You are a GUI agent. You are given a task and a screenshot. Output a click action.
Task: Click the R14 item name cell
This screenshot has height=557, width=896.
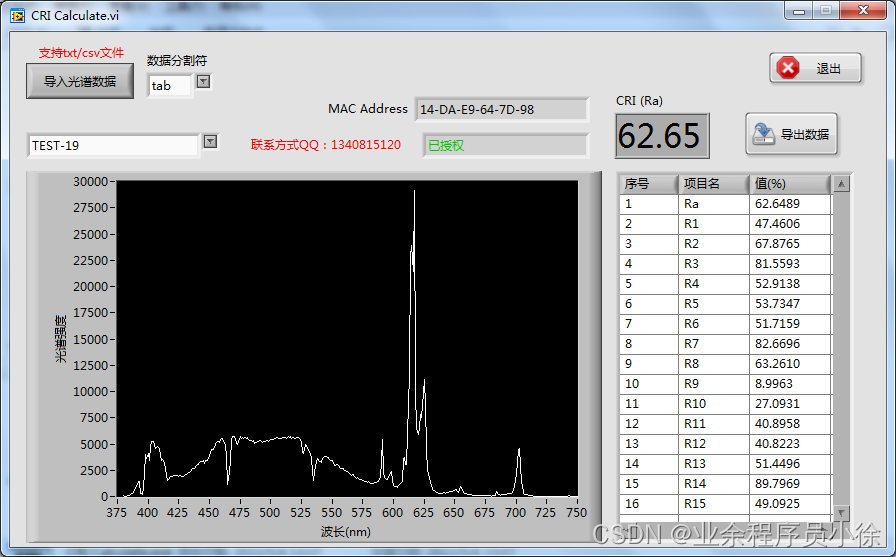click(714, 484)
